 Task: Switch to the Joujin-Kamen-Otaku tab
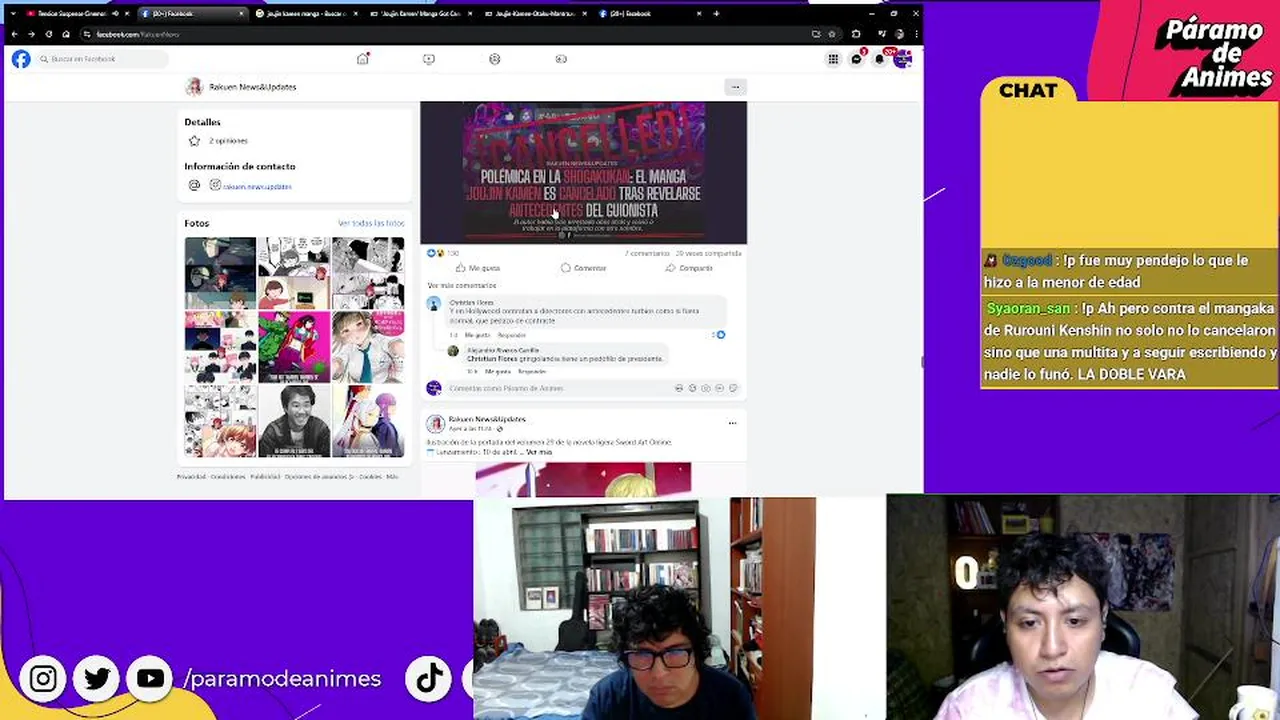[535, 14]
